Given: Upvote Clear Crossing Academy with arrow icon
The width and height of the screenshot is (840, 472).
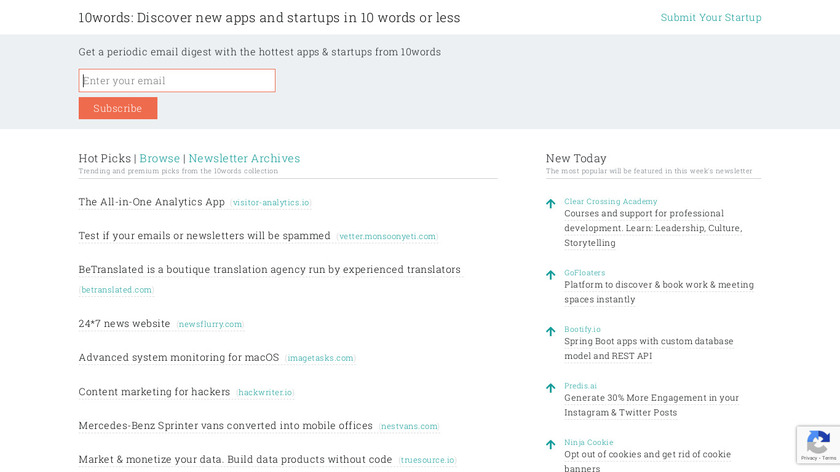Looking at the screenshot, I should pos(550,204).
